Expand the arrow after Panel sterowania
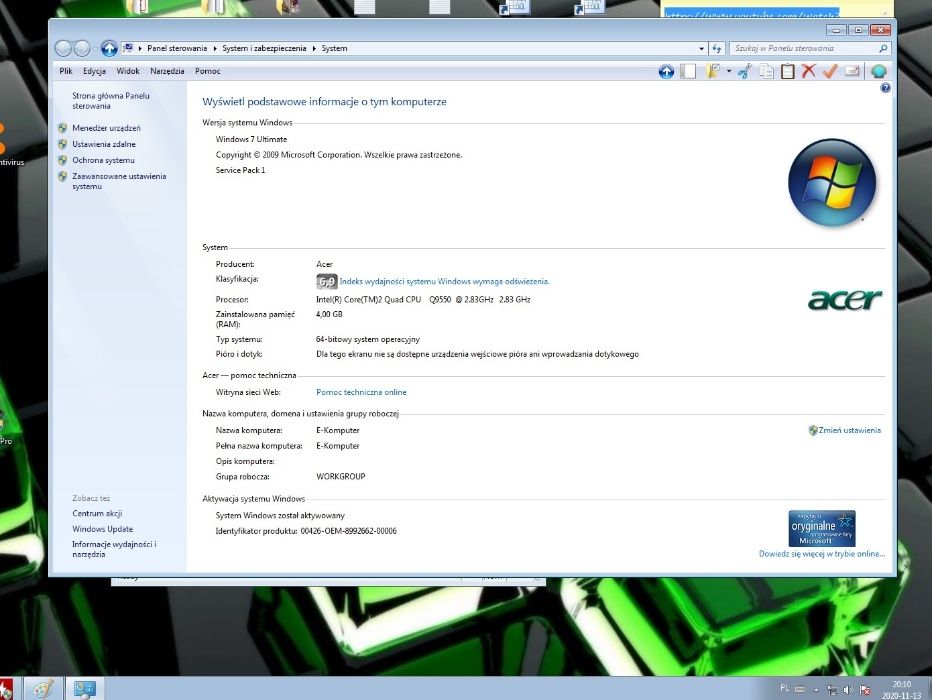This screenshot has height=700, width=932. click(215, 49)
